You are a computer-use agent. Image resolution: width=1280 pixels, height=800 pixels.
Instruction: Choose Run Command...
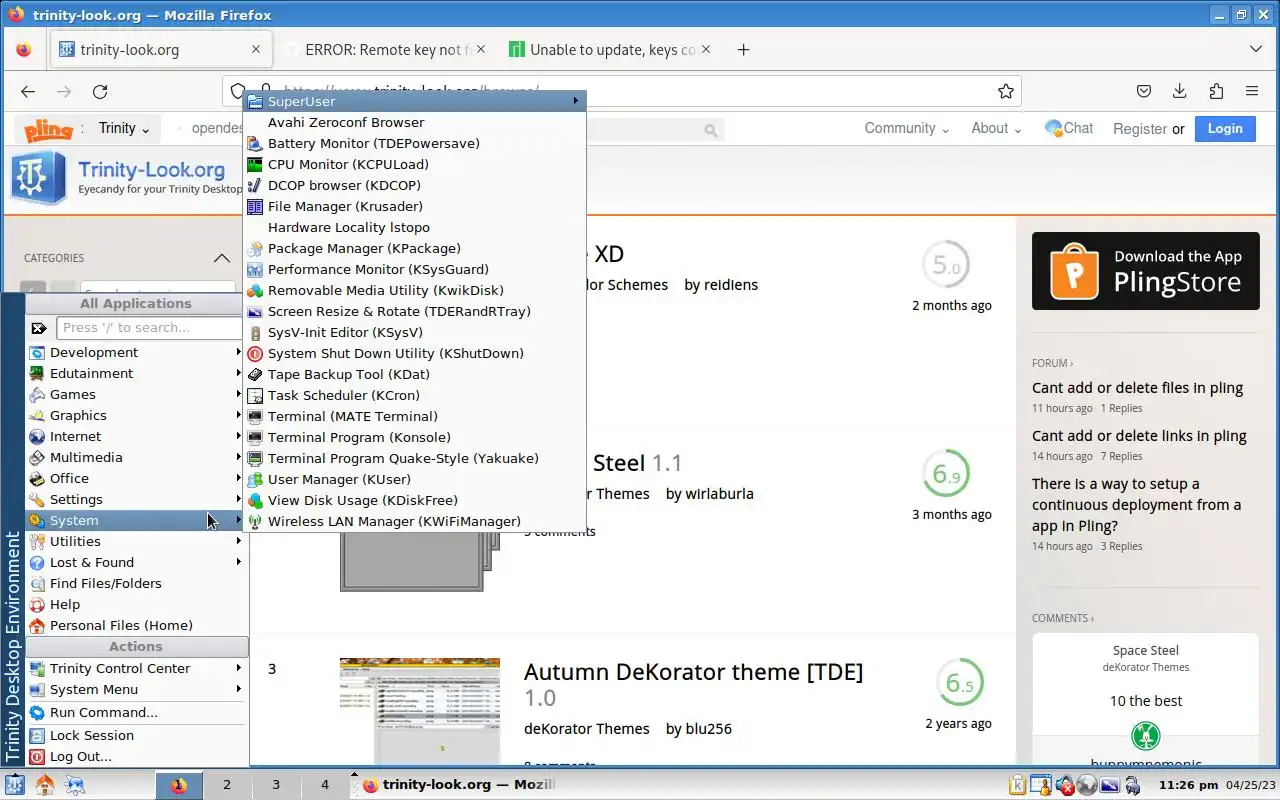point(136,712)
